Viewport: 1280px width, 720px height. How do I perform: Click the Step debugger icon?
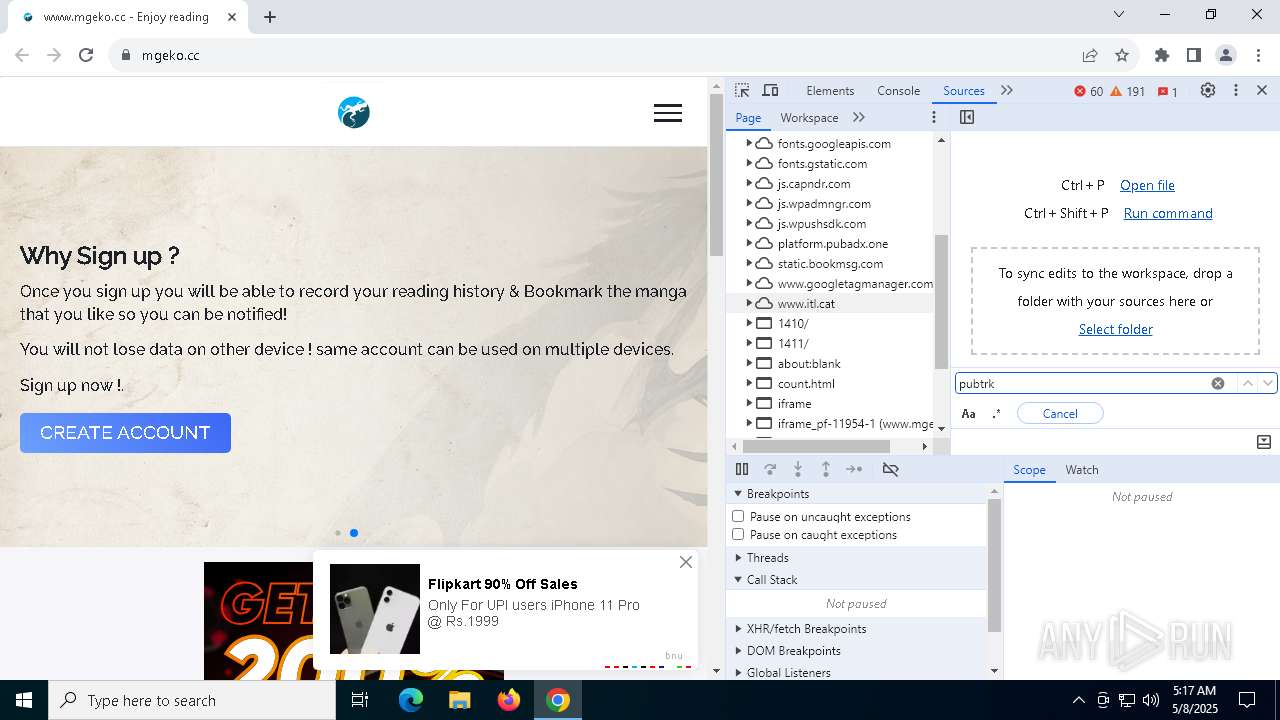(x=854, y=469)
